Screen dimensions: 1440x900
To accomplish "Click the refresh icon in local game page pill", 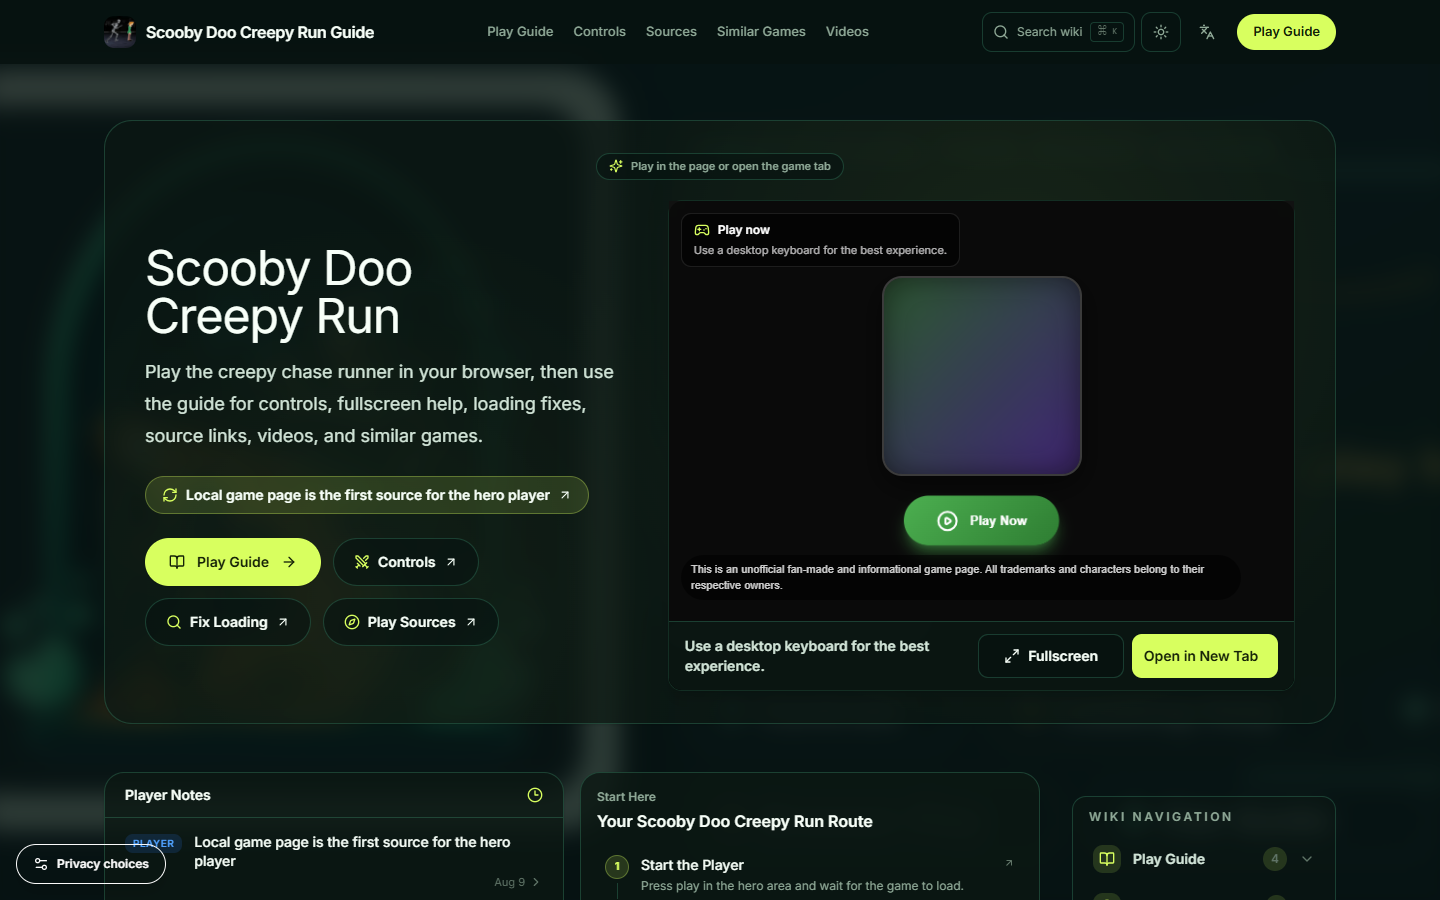I will [x=170, y=495].
